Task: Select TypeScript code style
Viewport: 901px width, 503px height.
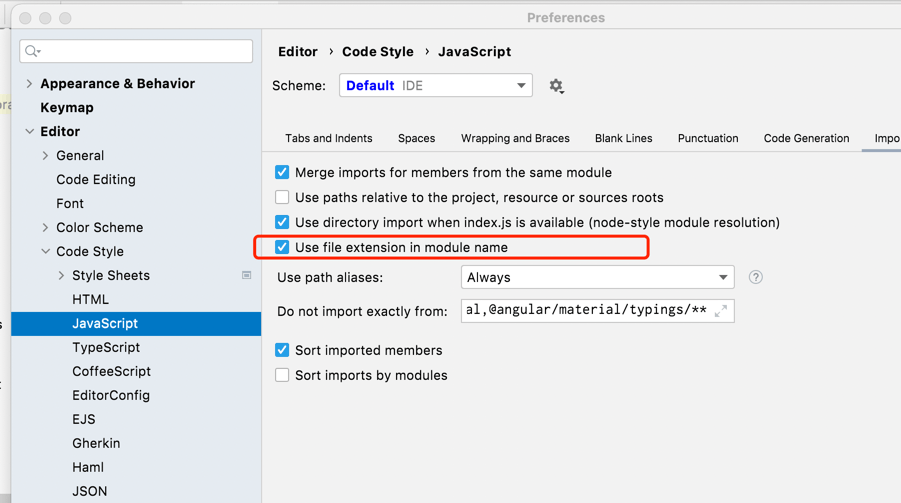Action: [x=106, y=347]
